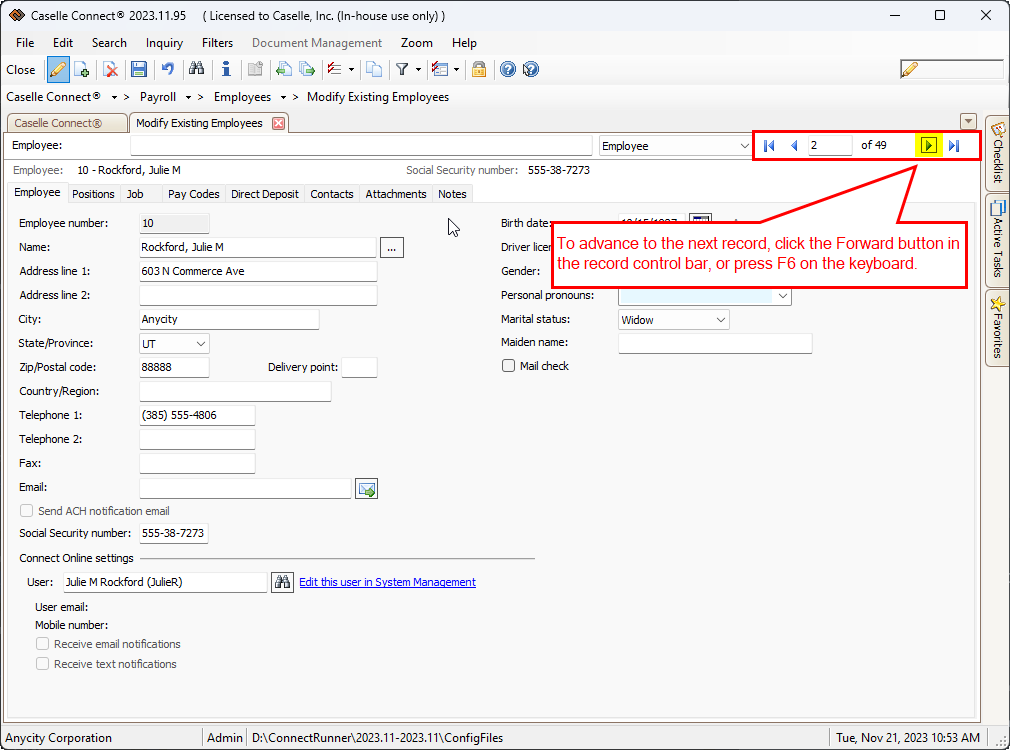The height and width of the screenshot is (750, 1010).
Task: Click the grayed book-clock toolbar icon
Action: [256, 70]
